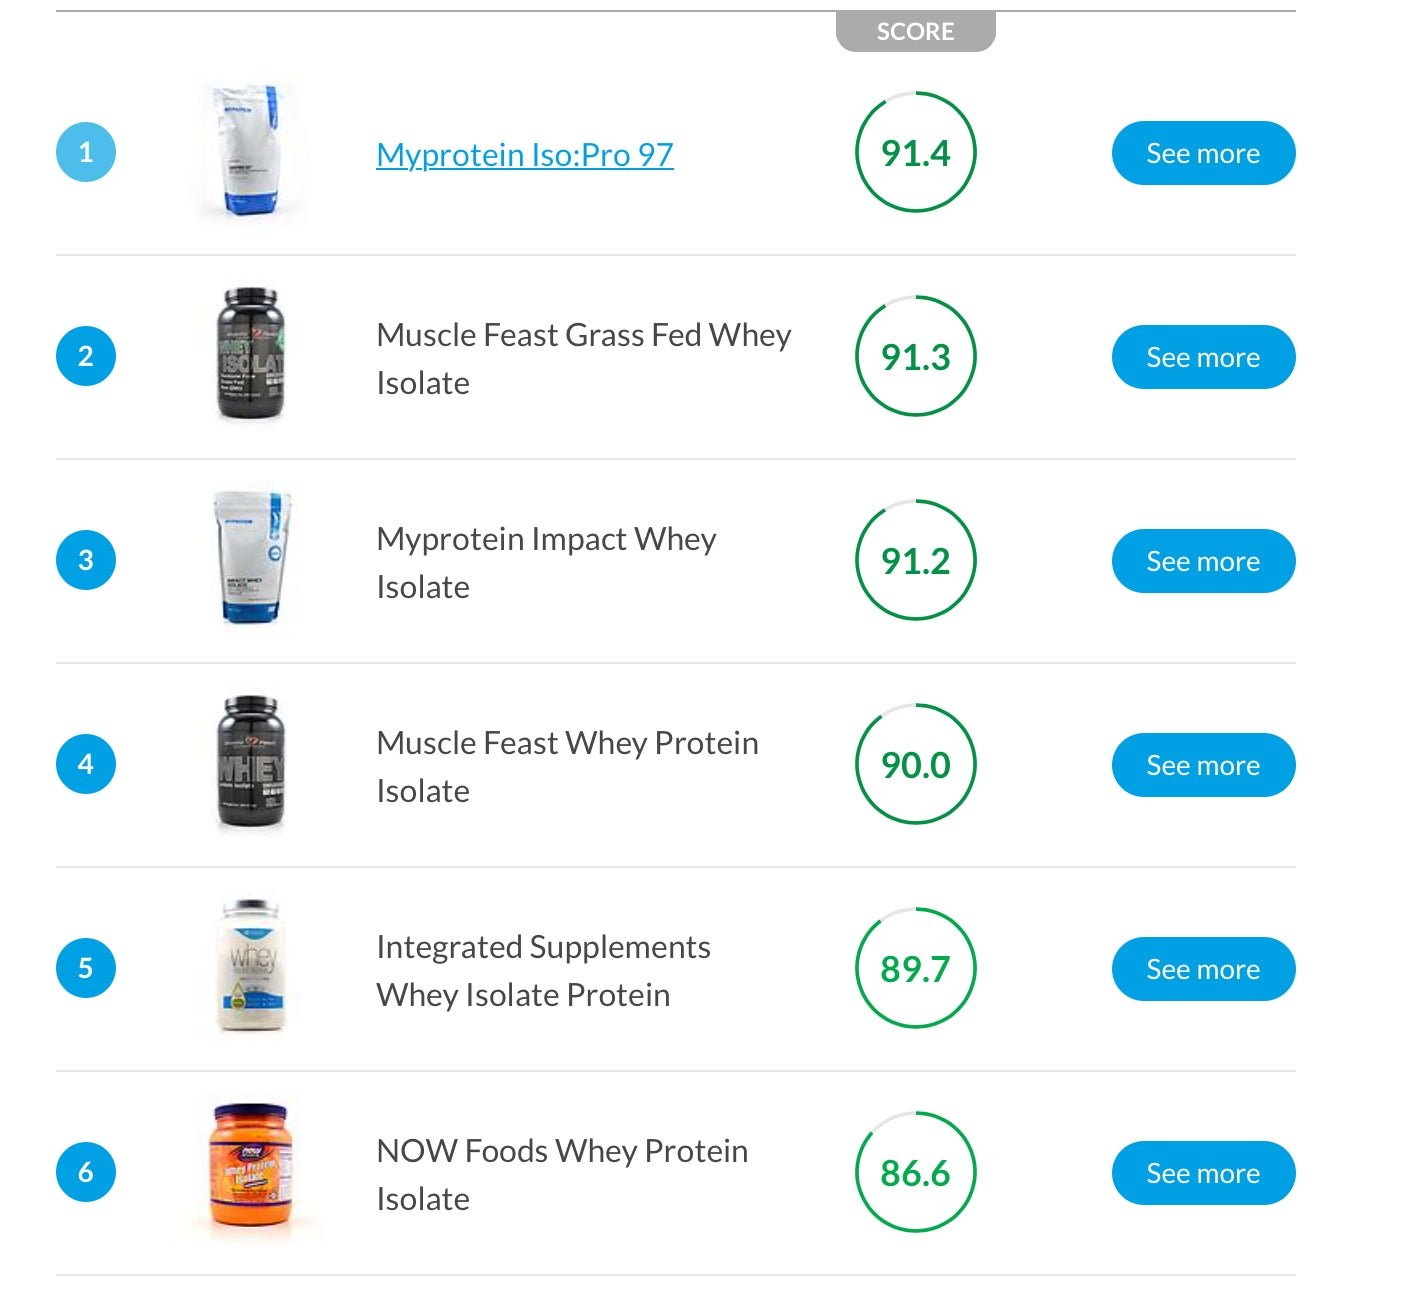
Task: Open Integrated Supplements whey tub image
Action: (252, 965)
